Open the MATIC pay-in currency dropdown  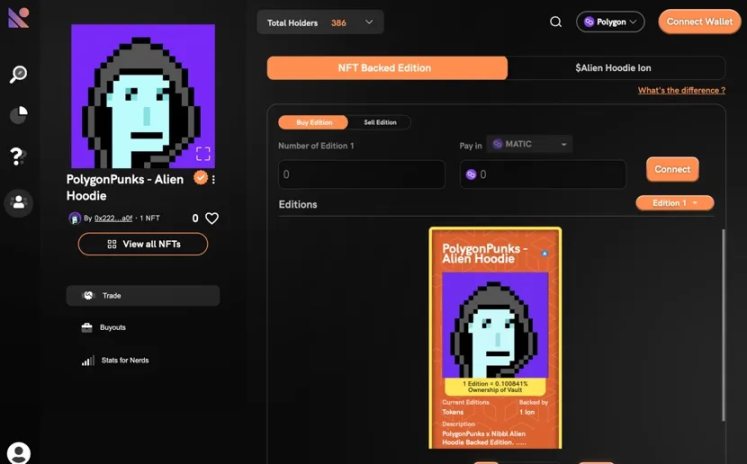529,144
